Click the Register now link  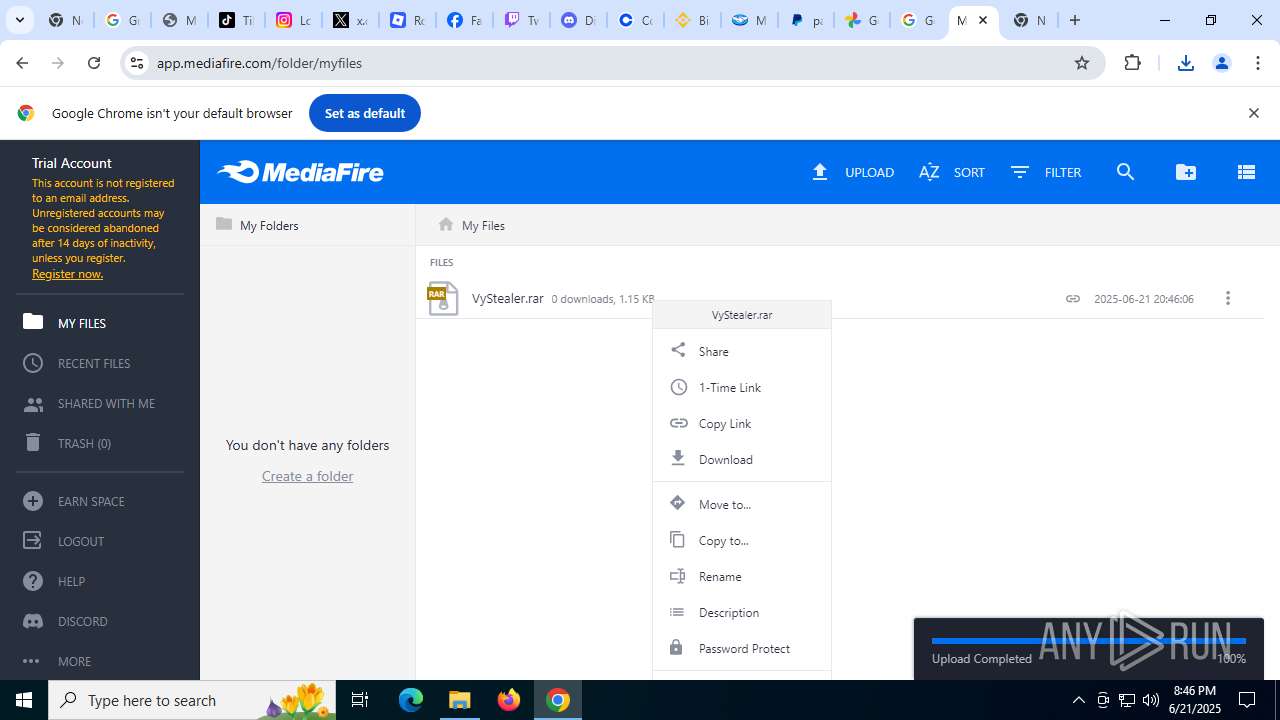[67, 274]
